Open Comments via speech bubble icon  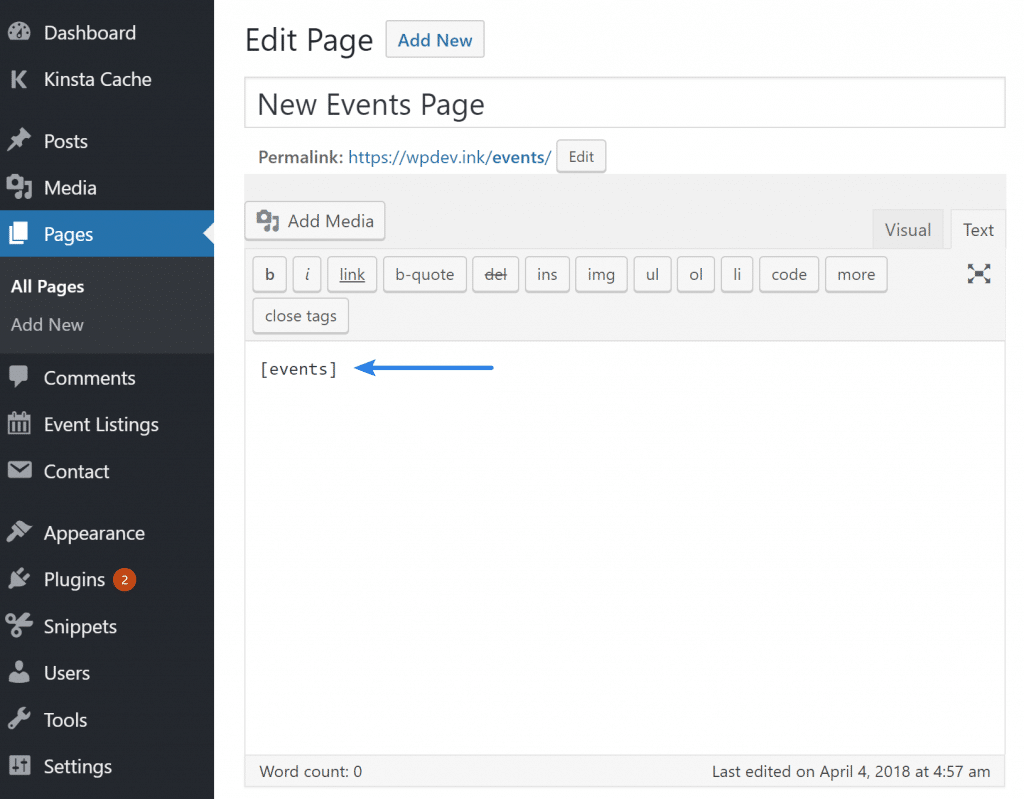tap(21, 377)
